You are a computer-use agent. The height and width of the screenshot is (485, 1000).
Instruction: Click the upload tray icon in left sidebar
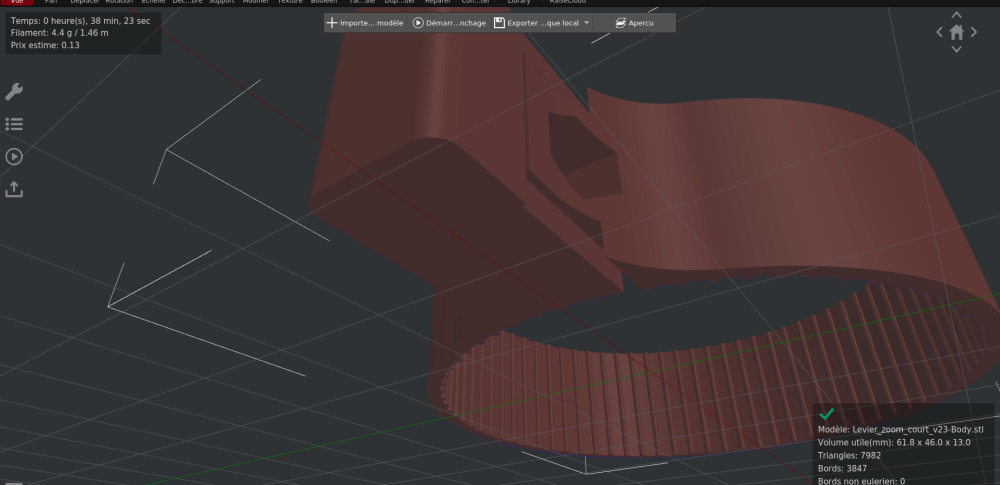pos(14,189)
